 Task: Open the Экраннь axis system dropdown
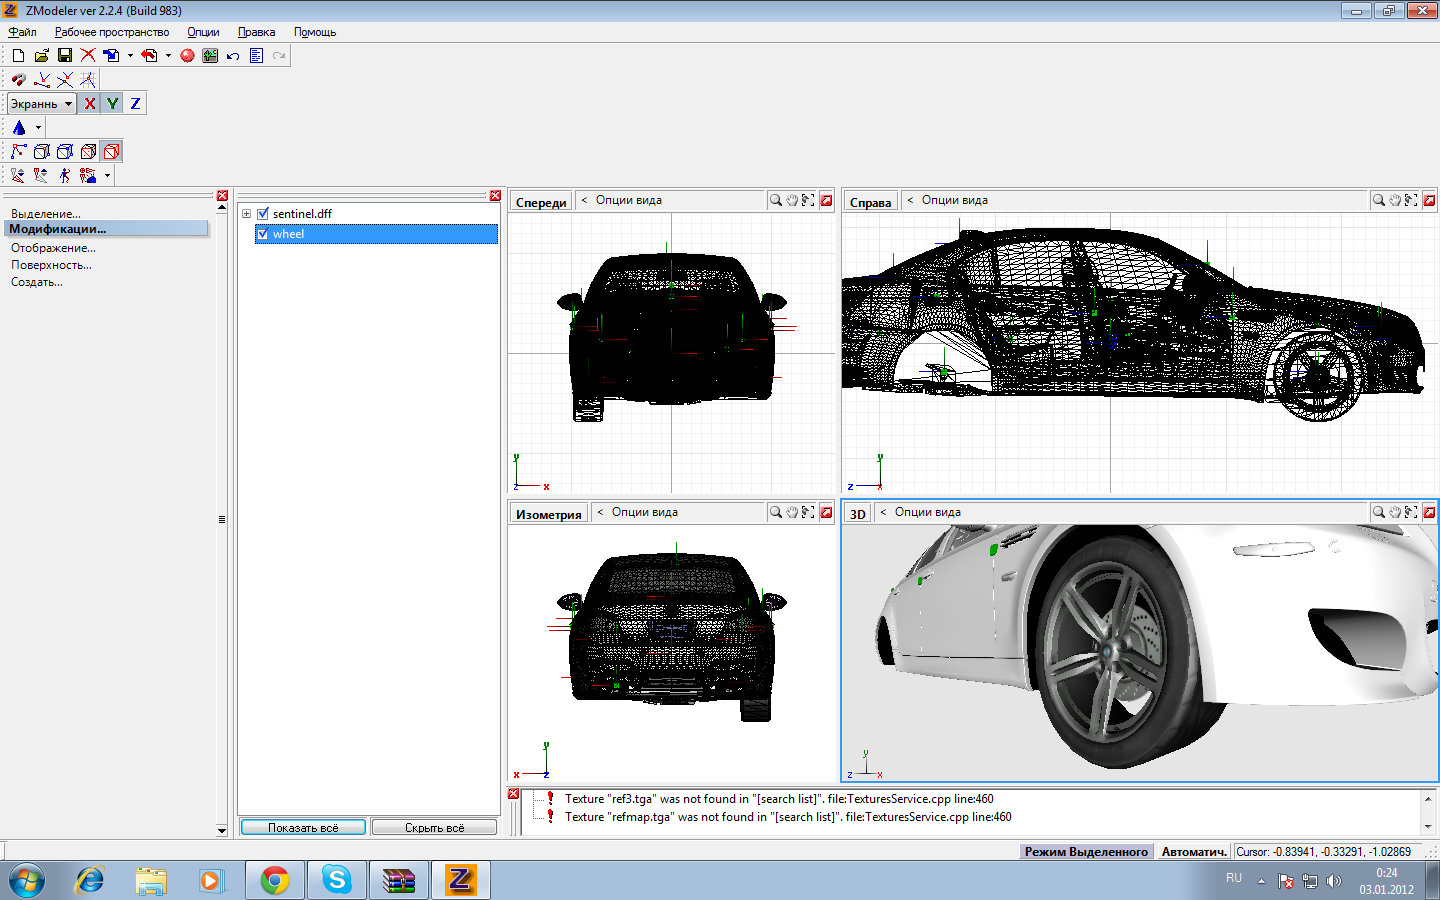click(42, 104)
